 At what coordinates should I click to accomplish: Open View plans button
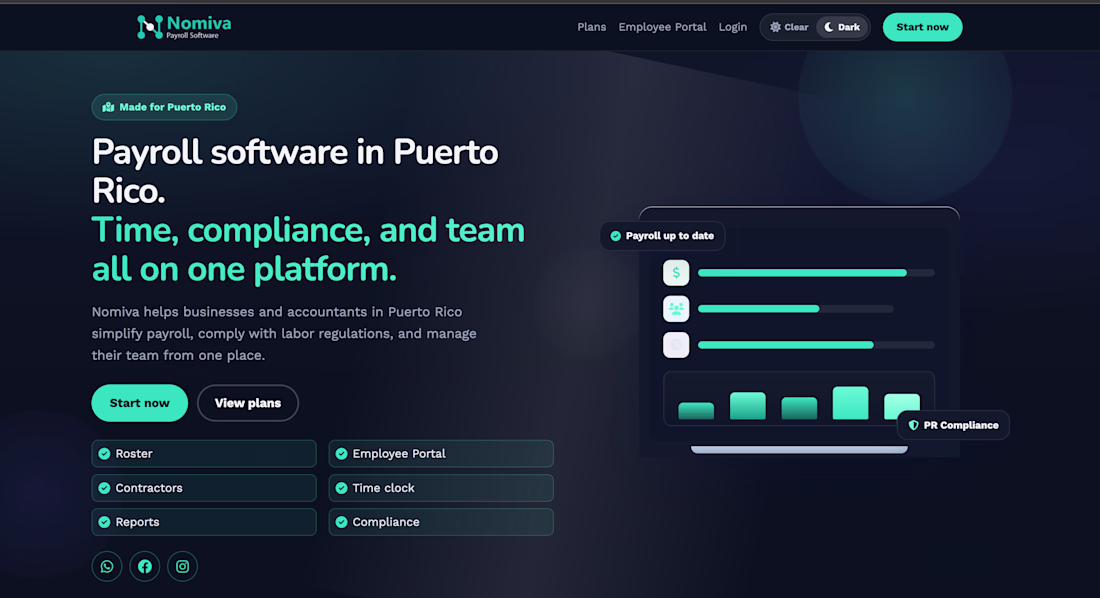coord(248,403)
